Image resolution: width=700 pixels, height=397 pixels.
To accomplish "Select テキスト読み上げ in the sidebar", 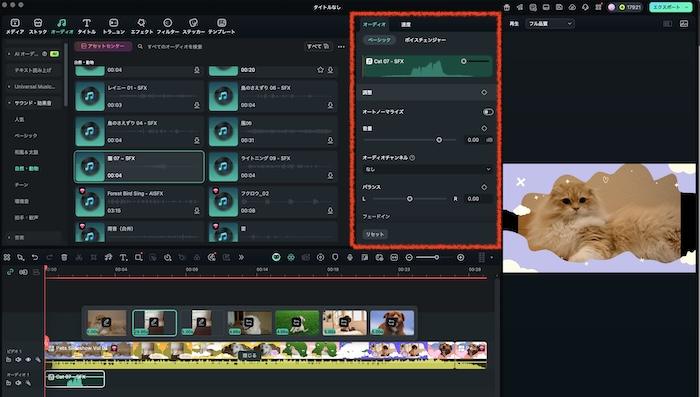I will click(33, 70).
